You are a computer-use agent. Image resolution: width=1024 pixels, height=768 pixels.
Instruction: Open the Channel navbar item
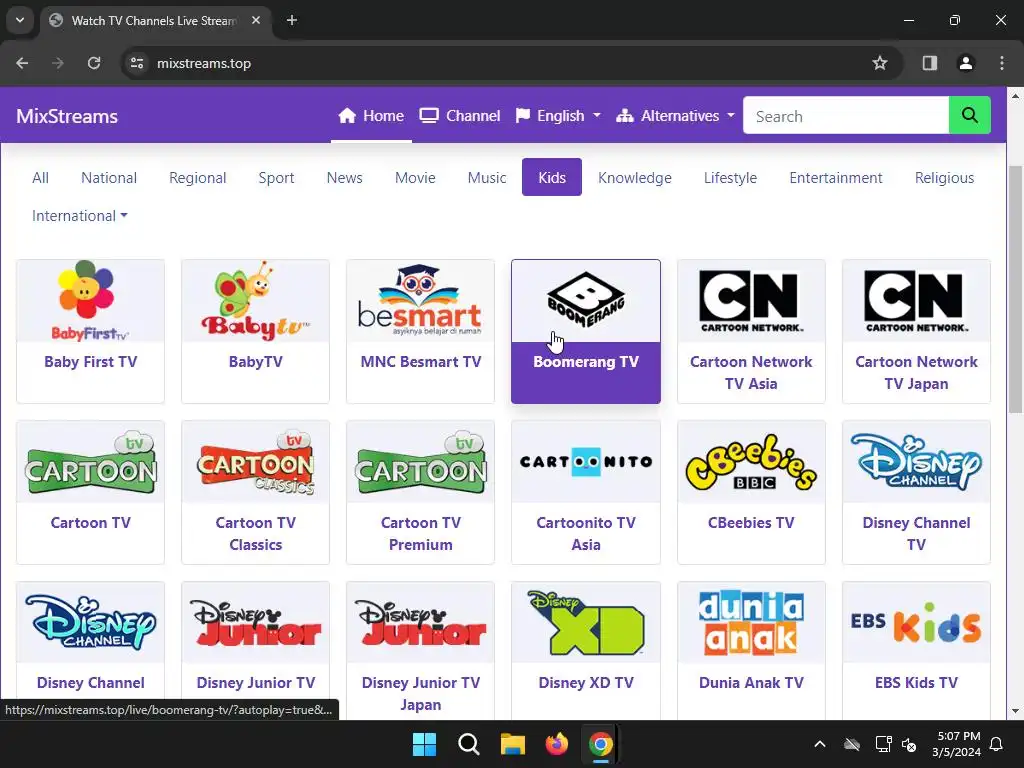(460, 116)
